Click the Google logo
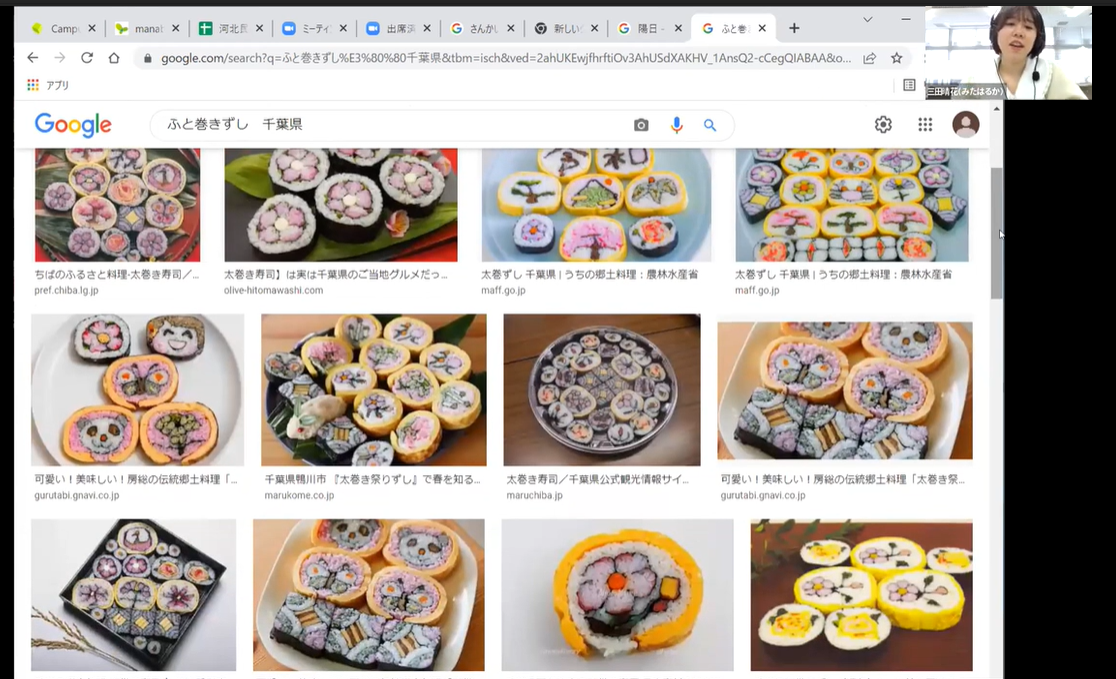This screenshot has width=1116, height=679. (73, 125)
